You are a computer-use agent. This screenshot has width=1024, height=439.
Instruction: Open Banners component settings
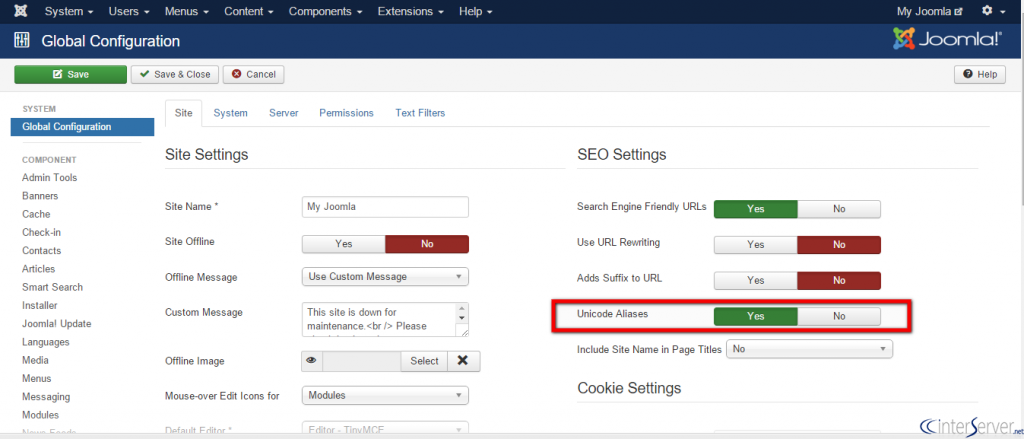(40, 196)
